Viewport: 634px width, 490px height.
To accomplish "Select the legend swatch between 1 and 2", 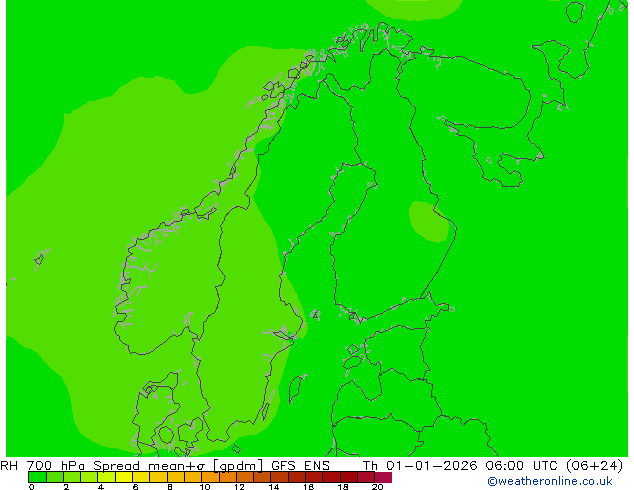I will (x=55, y=477).
